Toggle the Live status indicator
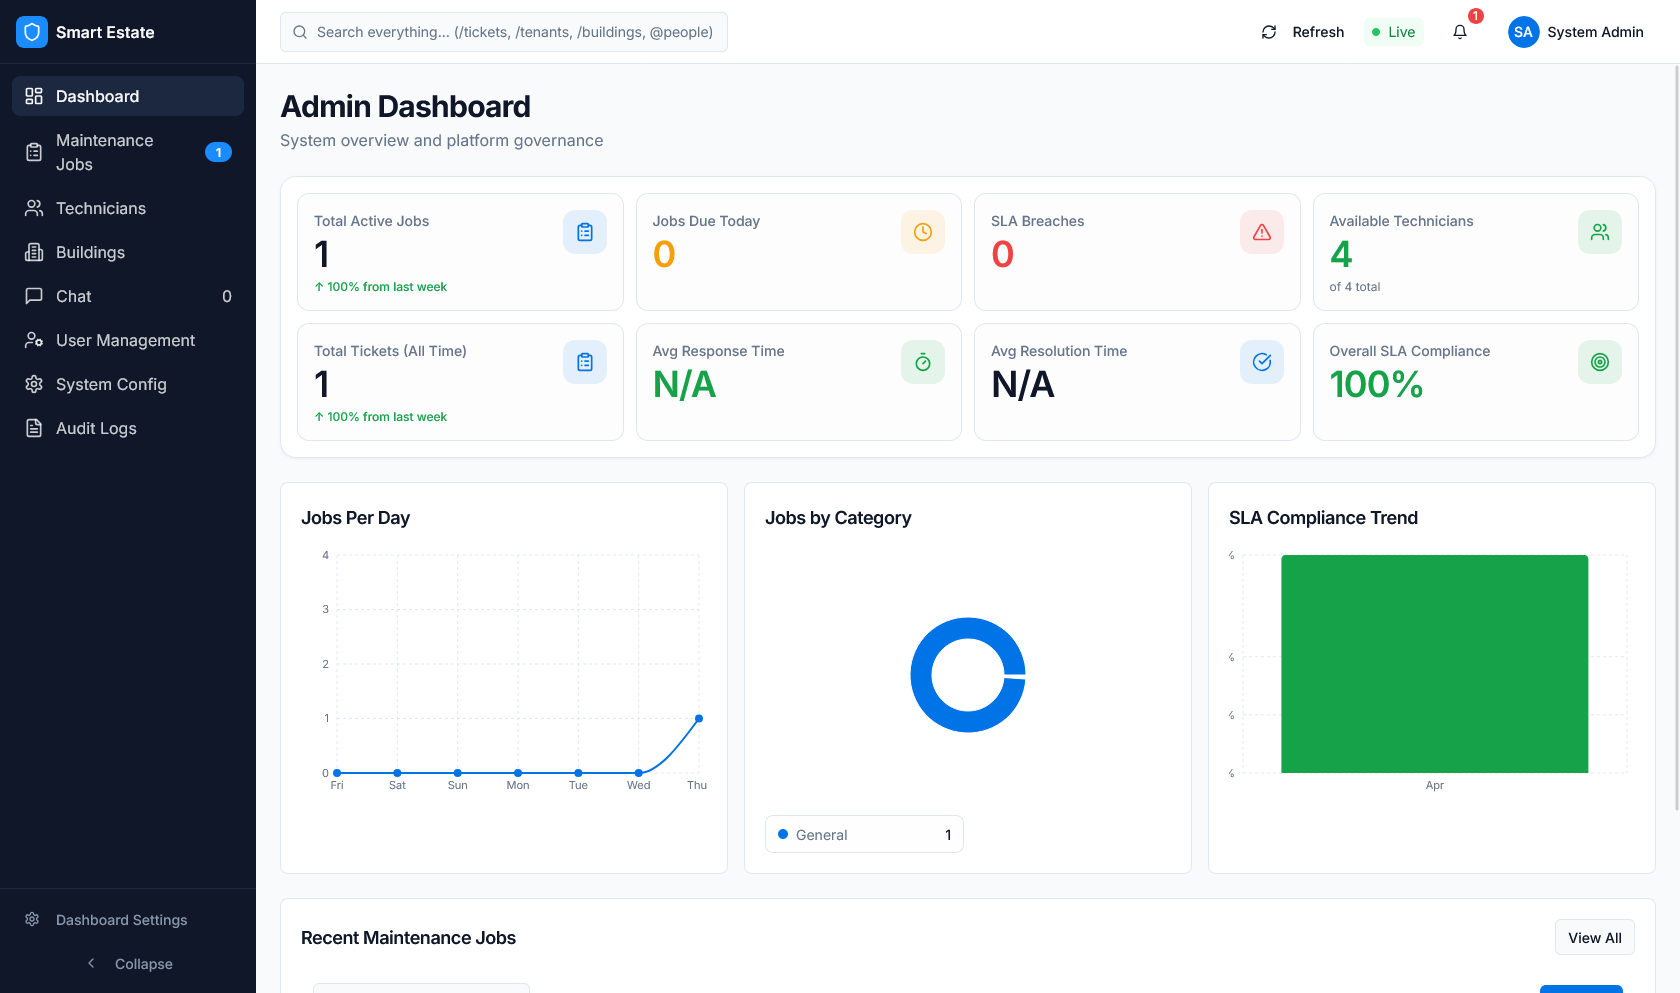The width and height of the screenshot is (1680, 993). click(x=1393, y=31)
